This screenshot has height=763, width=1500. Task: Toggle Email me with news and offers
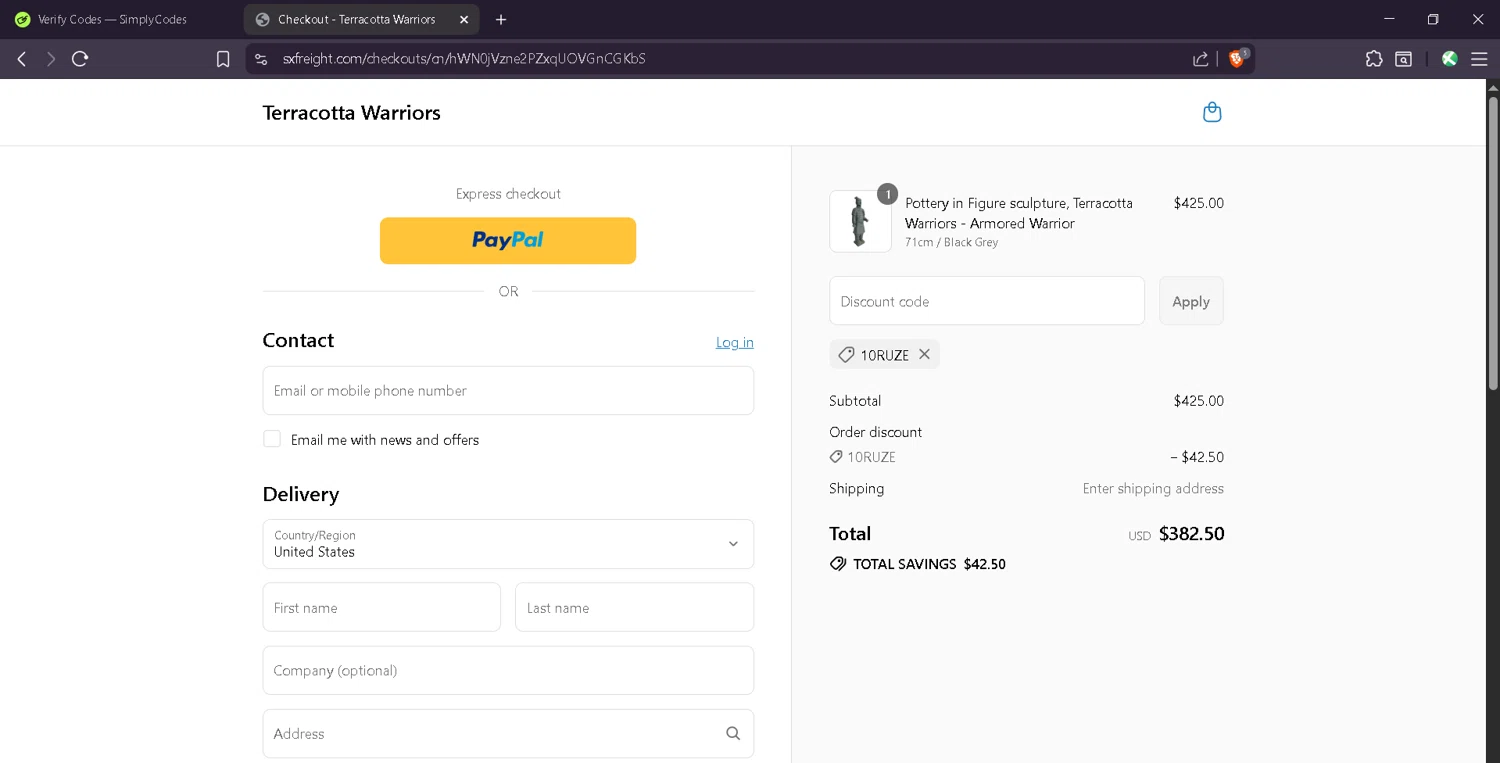272,439
